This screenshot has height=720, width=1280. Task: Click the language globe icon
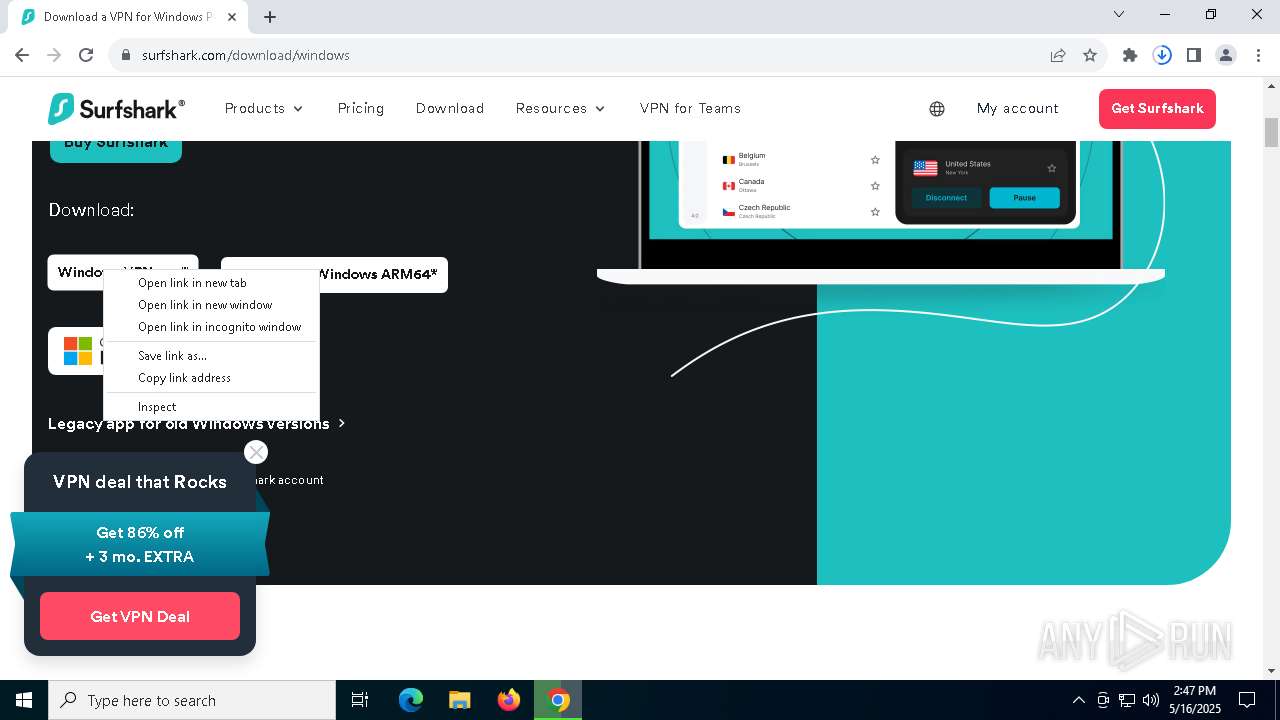pyautogui.click(x=937, y=109)
